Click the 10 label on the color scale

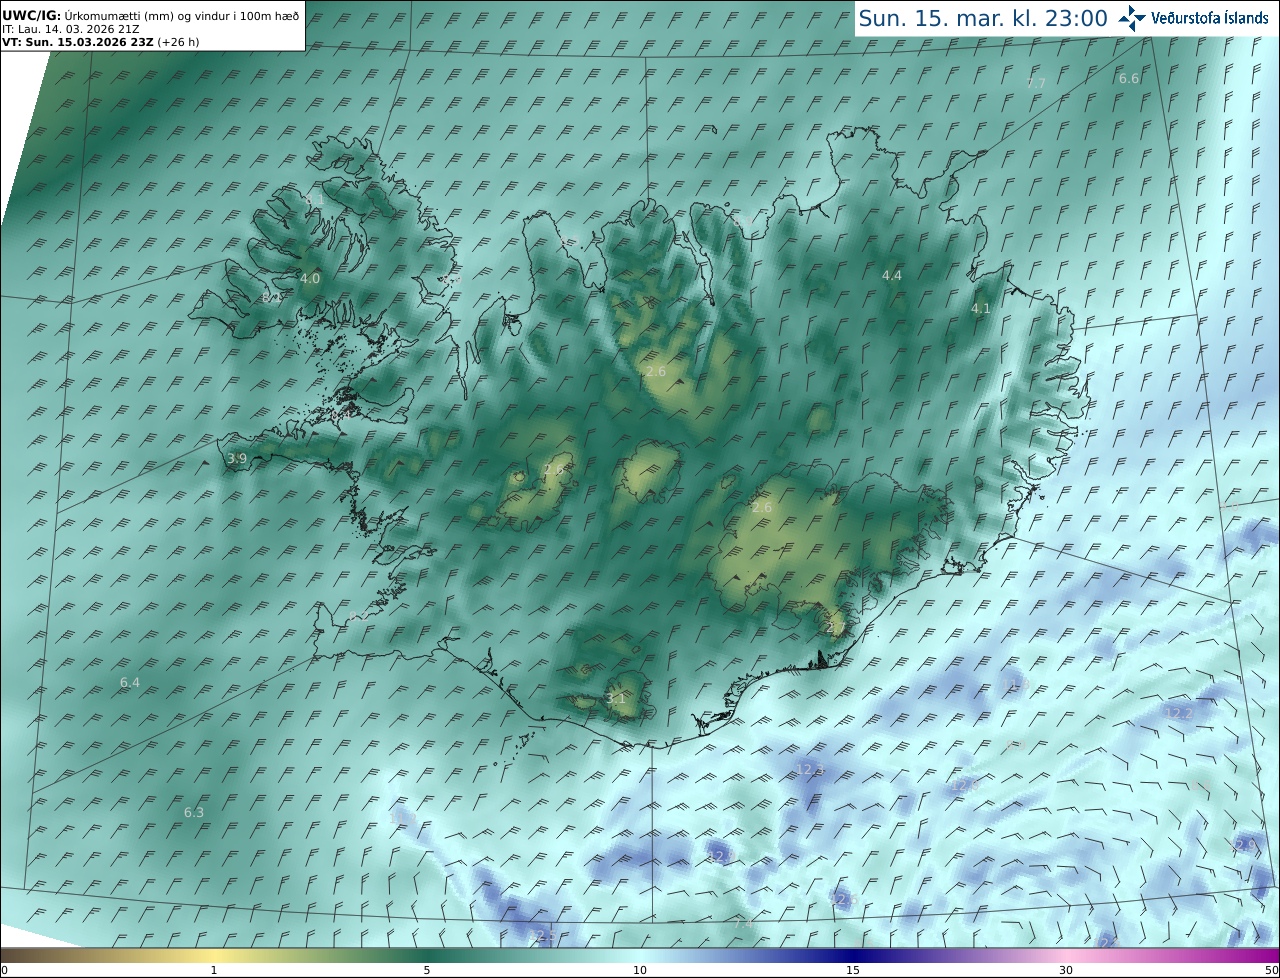tap(640, 970)
